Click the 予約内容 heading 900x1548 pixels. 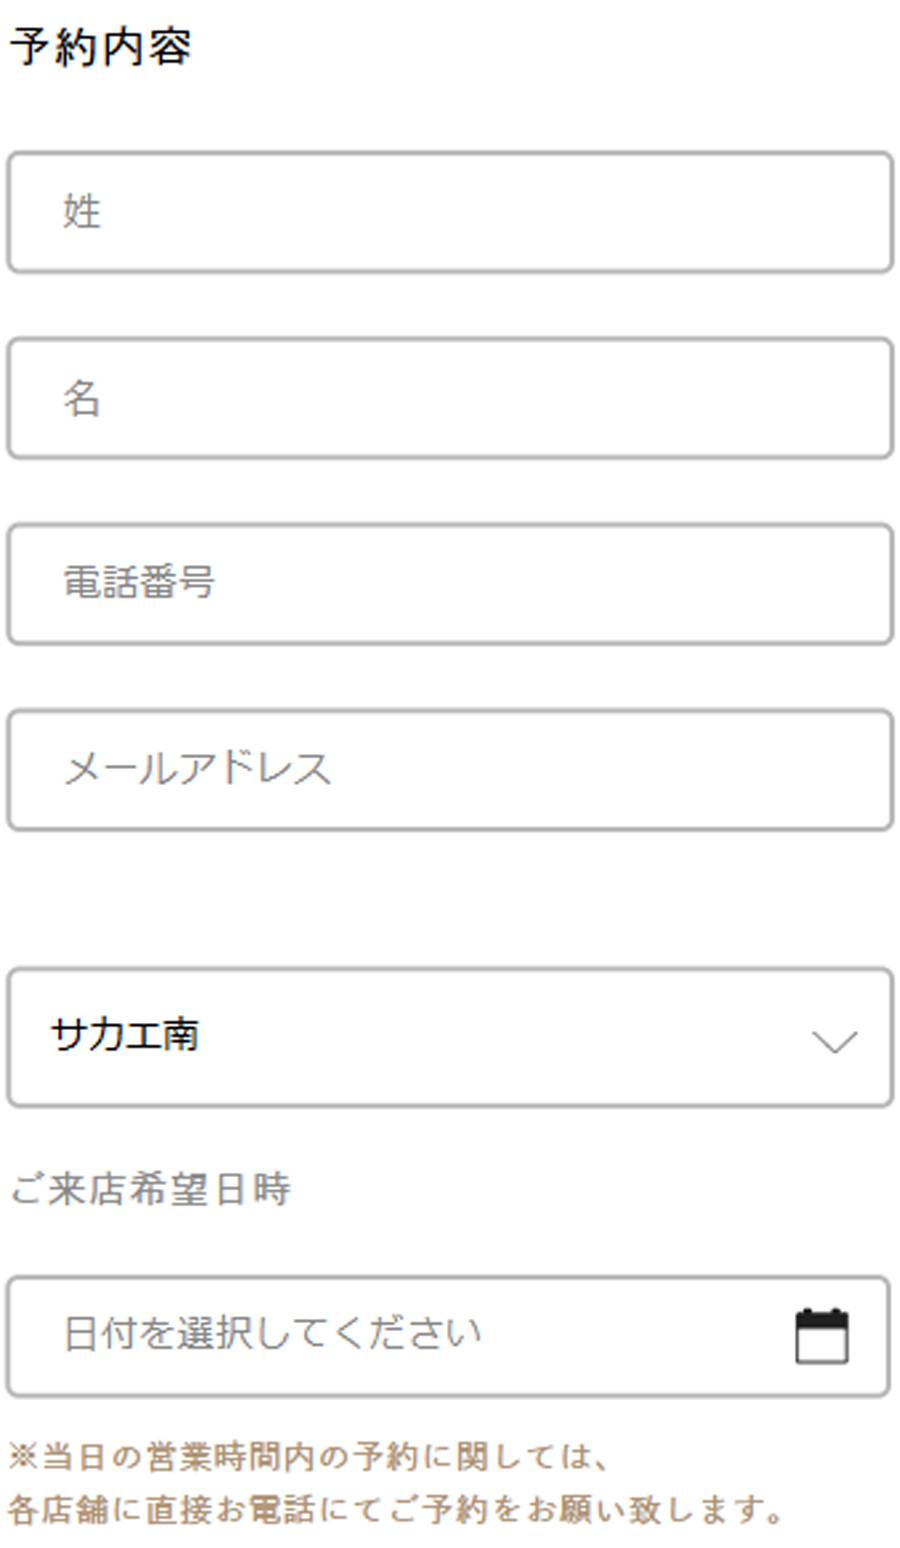coord(100,47)
